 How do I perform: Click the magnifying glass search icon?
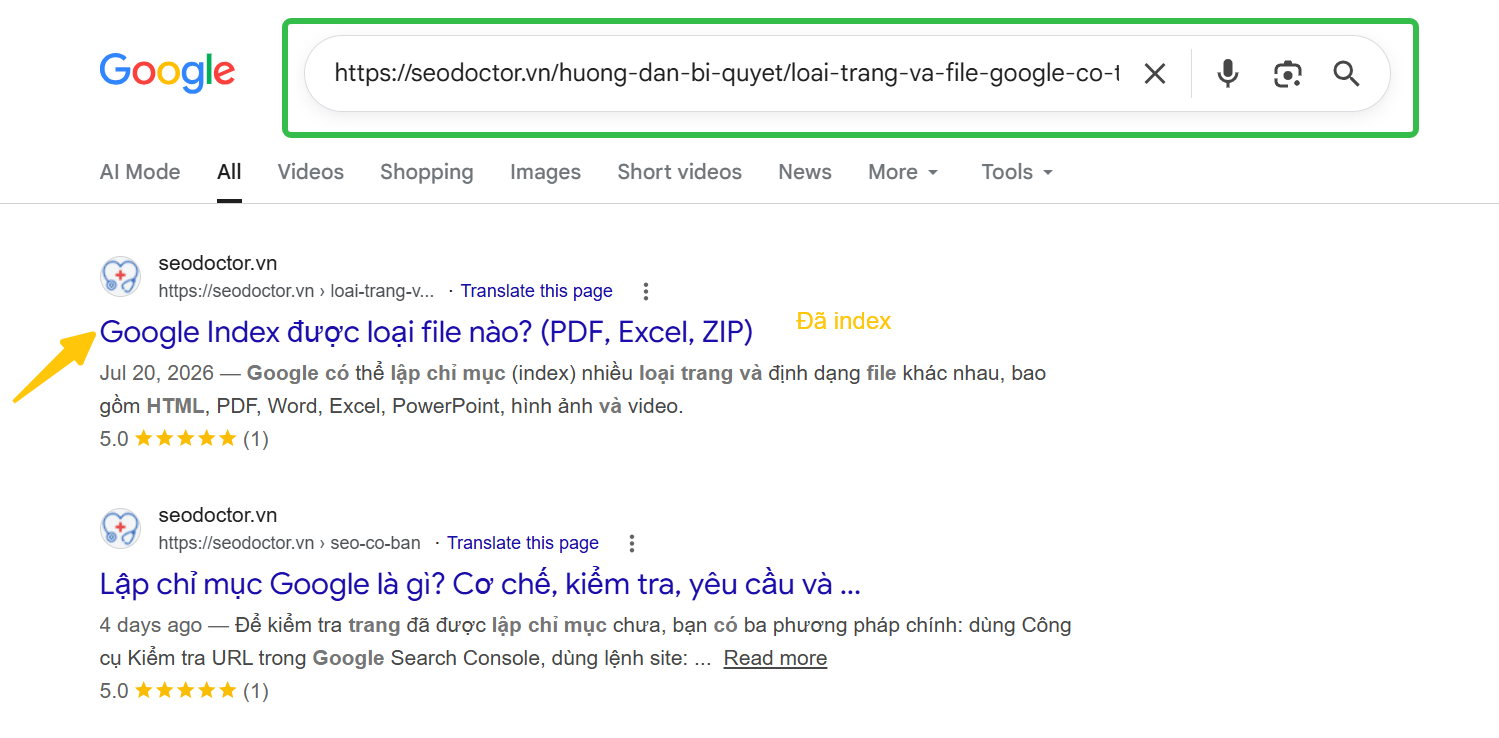pyautogui.click(x=1347, y=74)
